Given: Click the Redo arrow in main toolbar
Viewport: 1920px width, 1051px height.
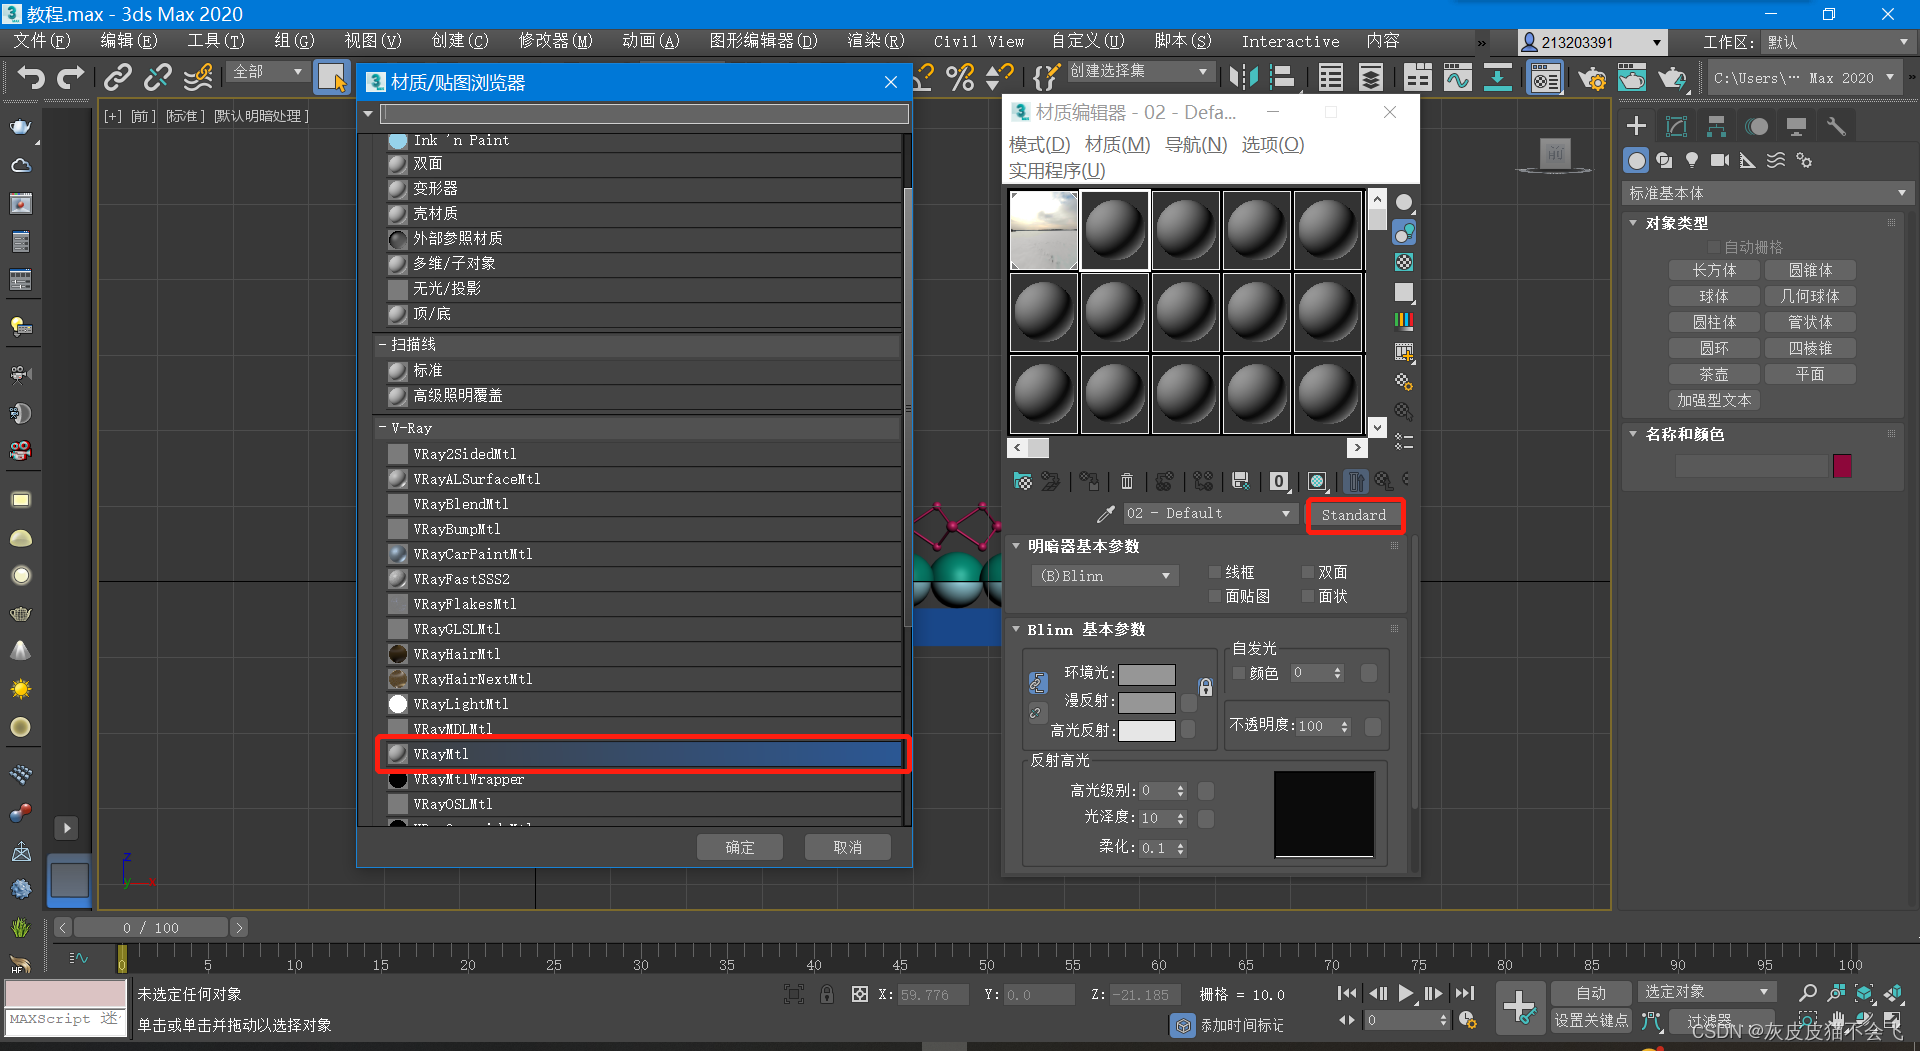Looking at the screenshot, I should pyautogui.click(x=71, y=77).
